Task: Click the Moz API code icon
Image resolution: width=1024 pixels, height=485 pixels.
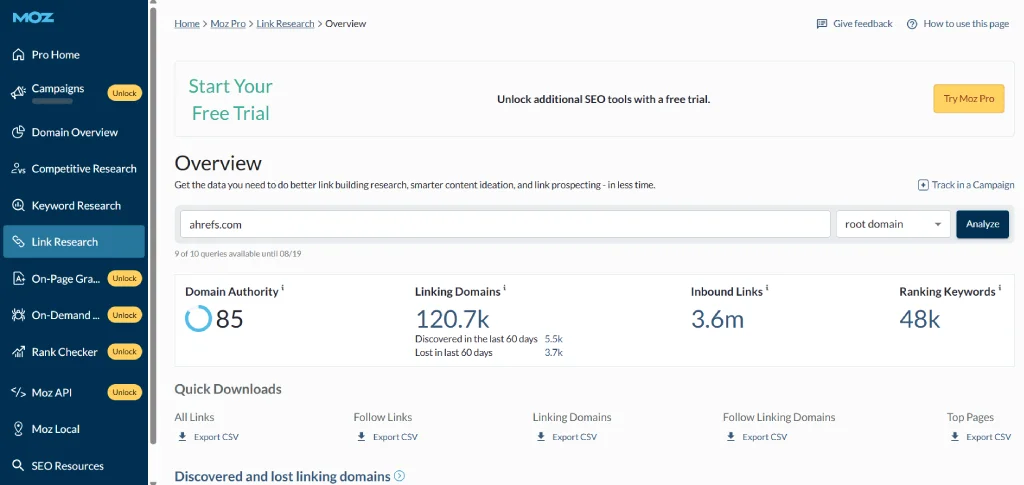Action: [x=18, y=392]
